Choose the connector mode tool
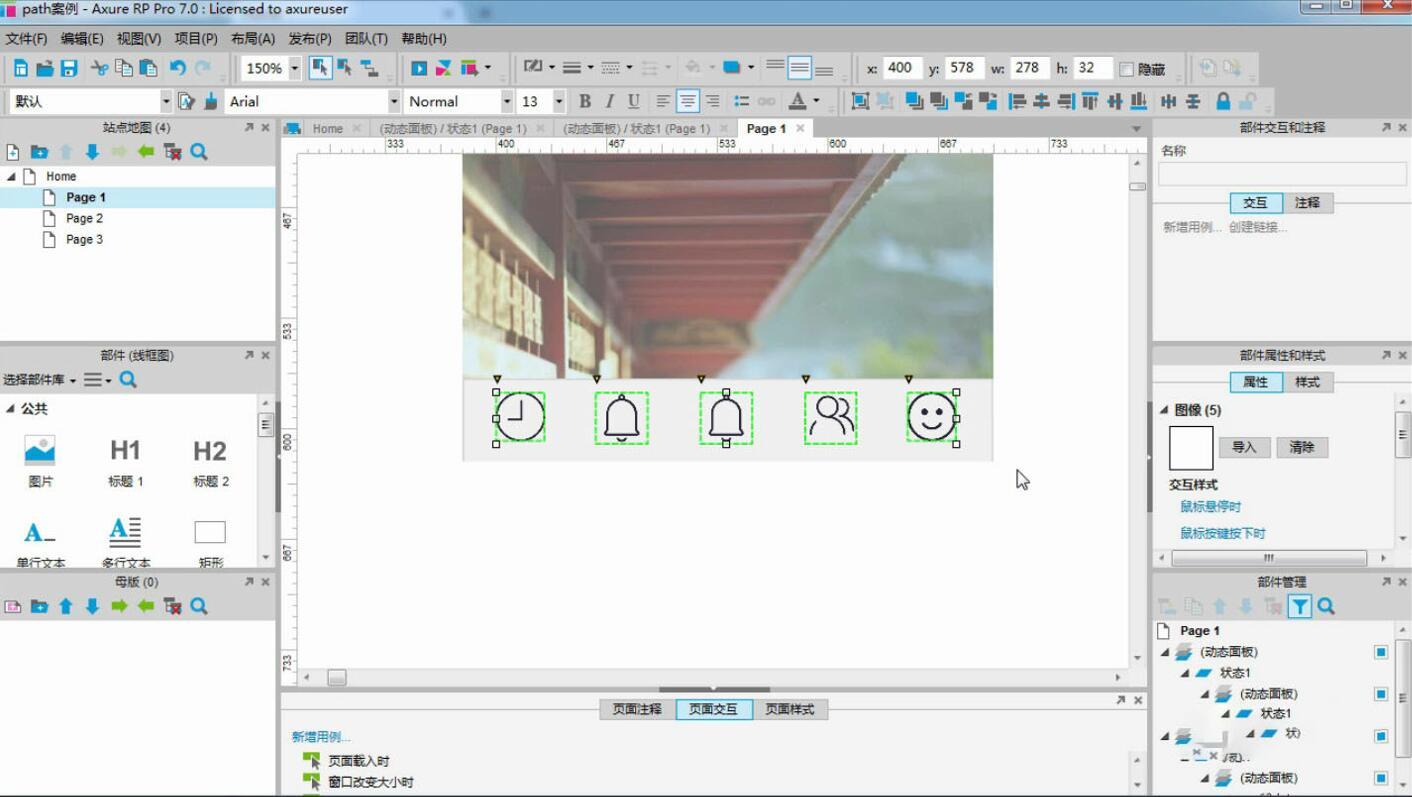Image resolution: width=1412 pixels, height=797 pixels. pyautogui.click(x=370, y=68)
